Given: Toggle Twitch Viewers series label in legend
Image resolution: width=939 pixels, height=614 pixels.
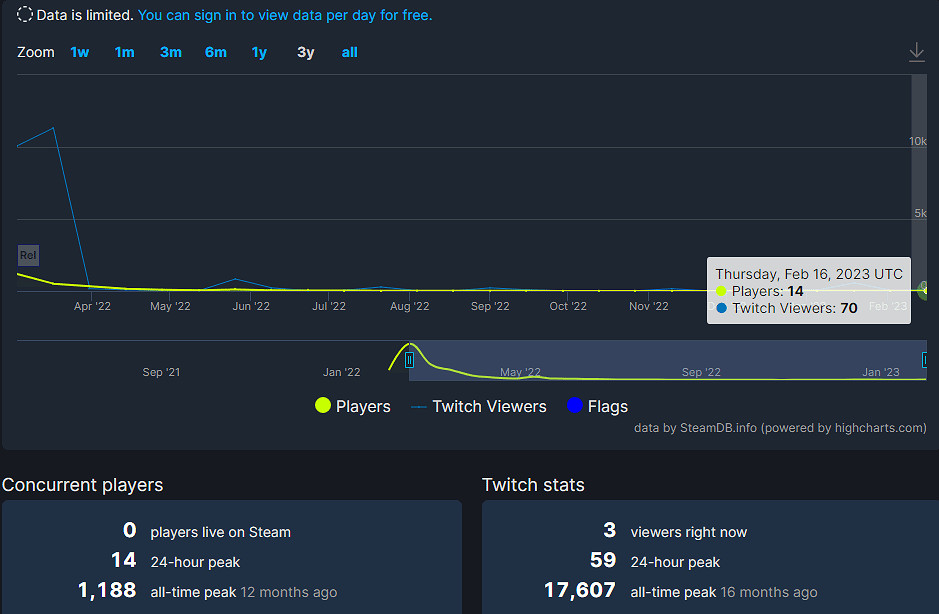Looking at the screenshot, I should [x=489, y=406].
